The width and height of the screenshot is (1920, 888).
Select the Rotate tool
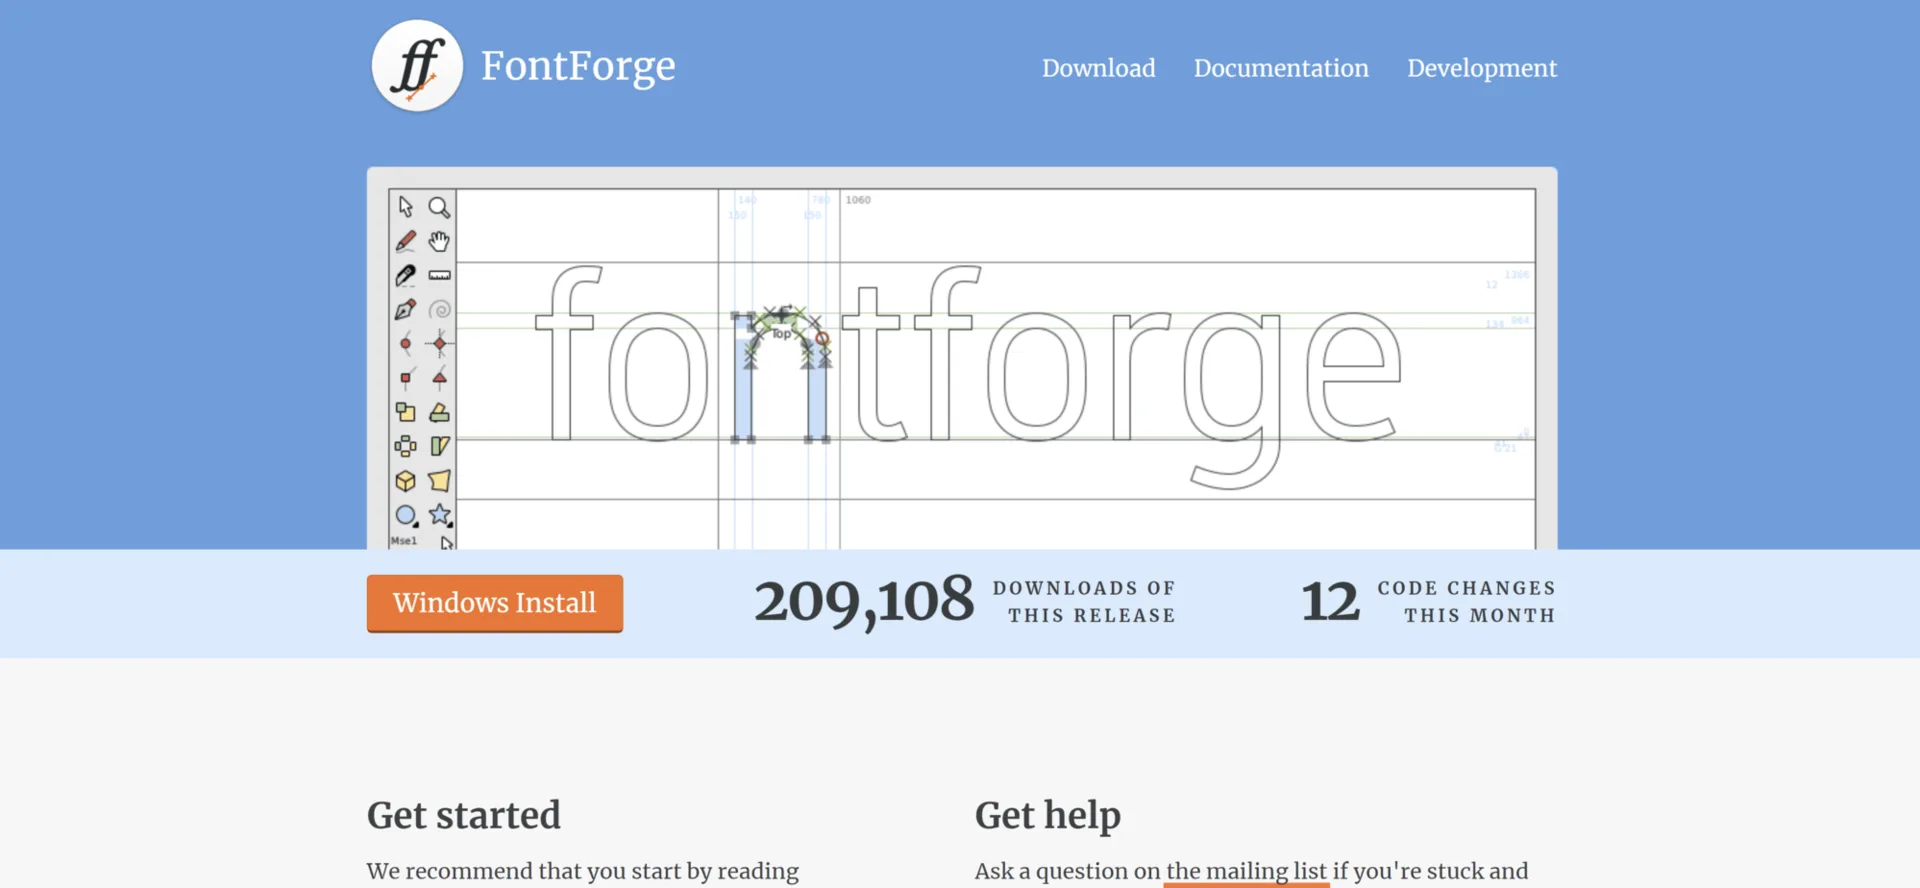pos(439,412)
